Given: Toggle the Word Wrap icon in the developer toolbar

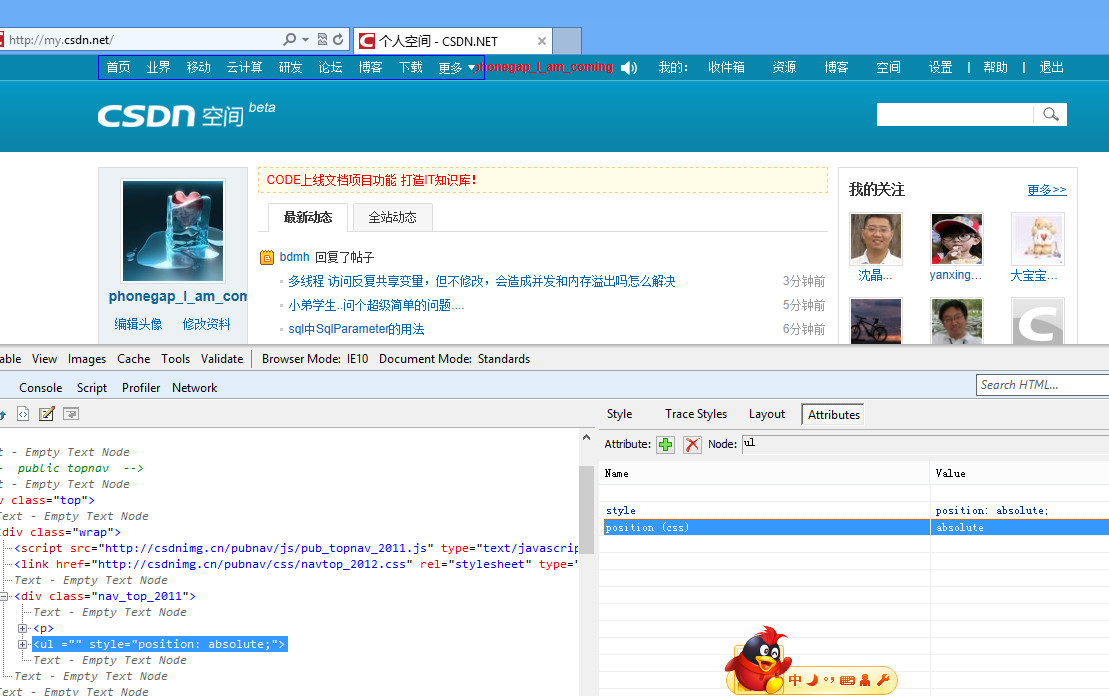Looking at the screenshot, I should (x=71, y=414).
